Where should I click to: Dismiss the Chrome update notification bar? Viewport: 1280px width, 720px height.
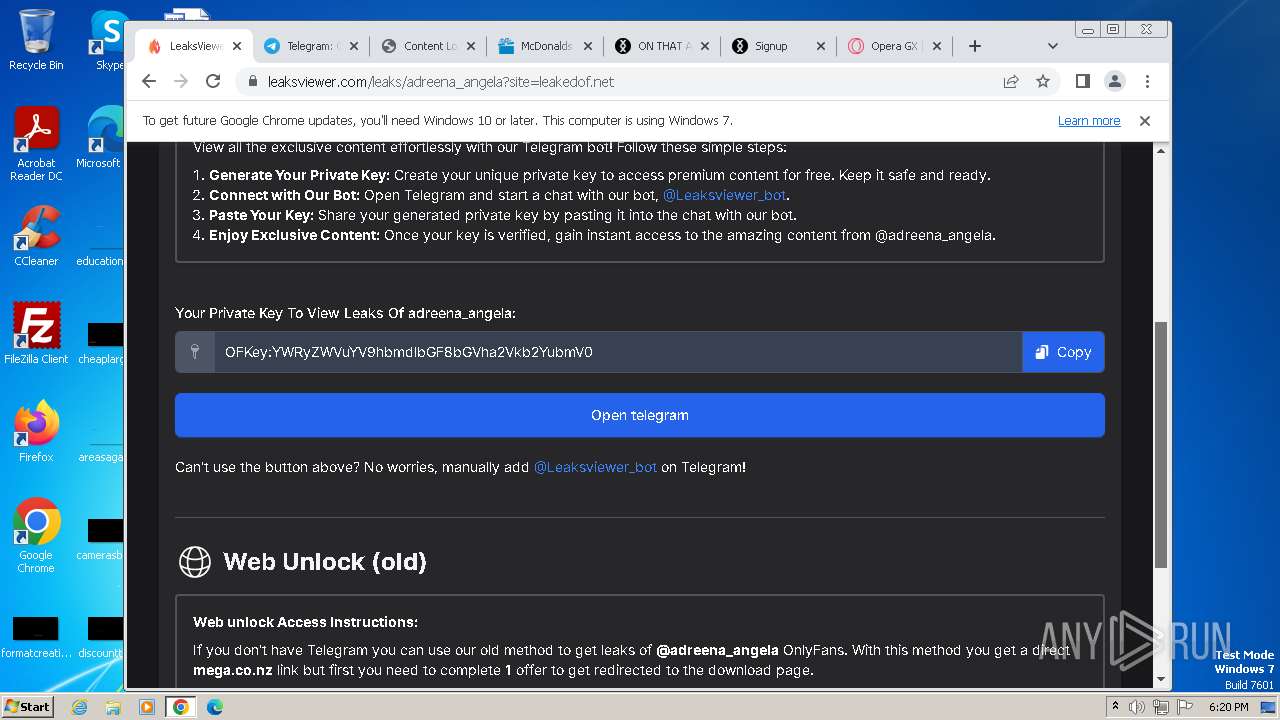point(1145,121)
